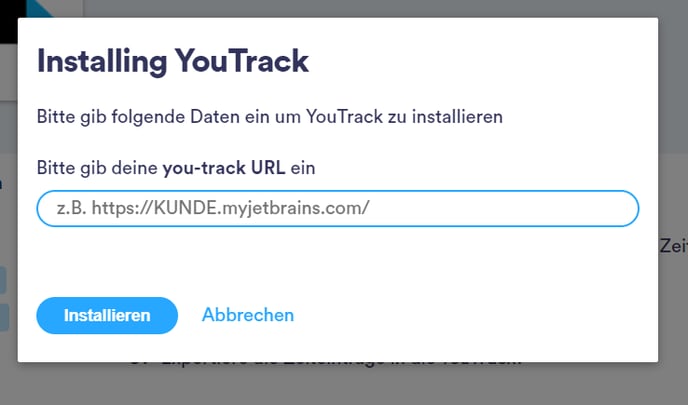Click the blue Installieren button
The height and width of the screenshot is (405, 688).
(107, 315)
